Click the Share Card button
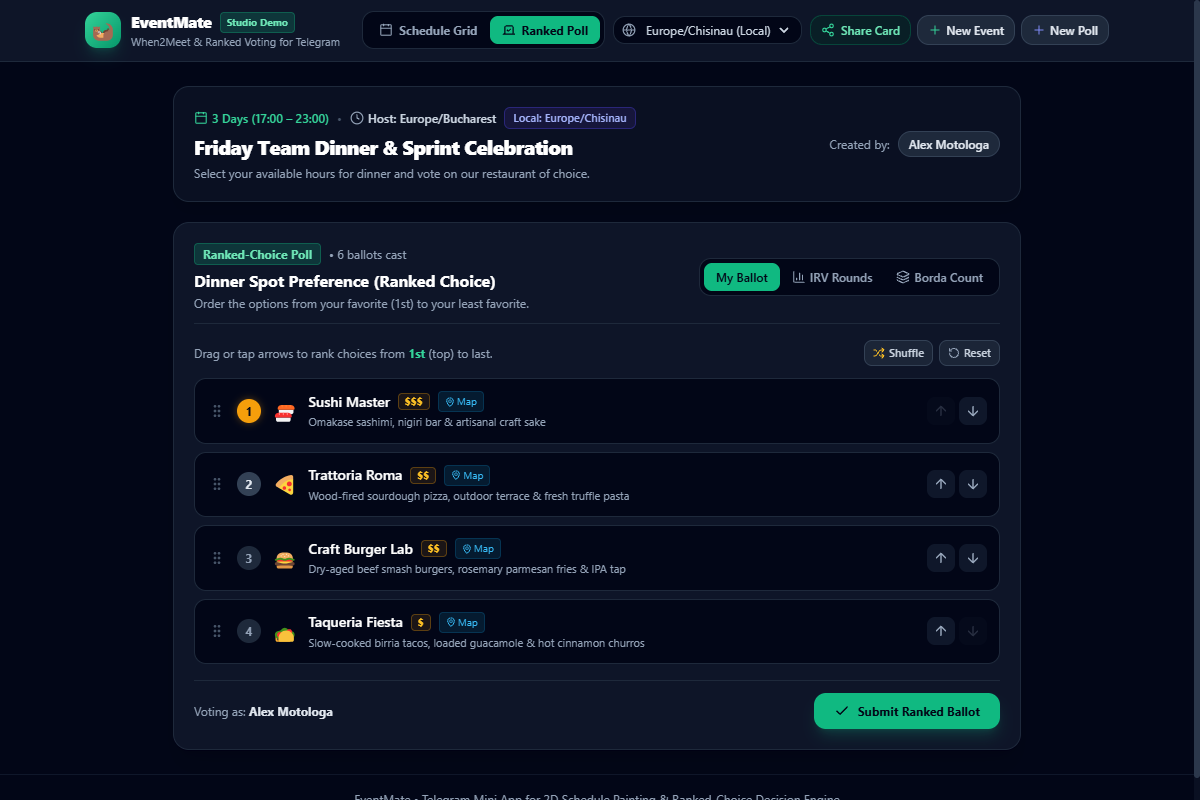 860,30
